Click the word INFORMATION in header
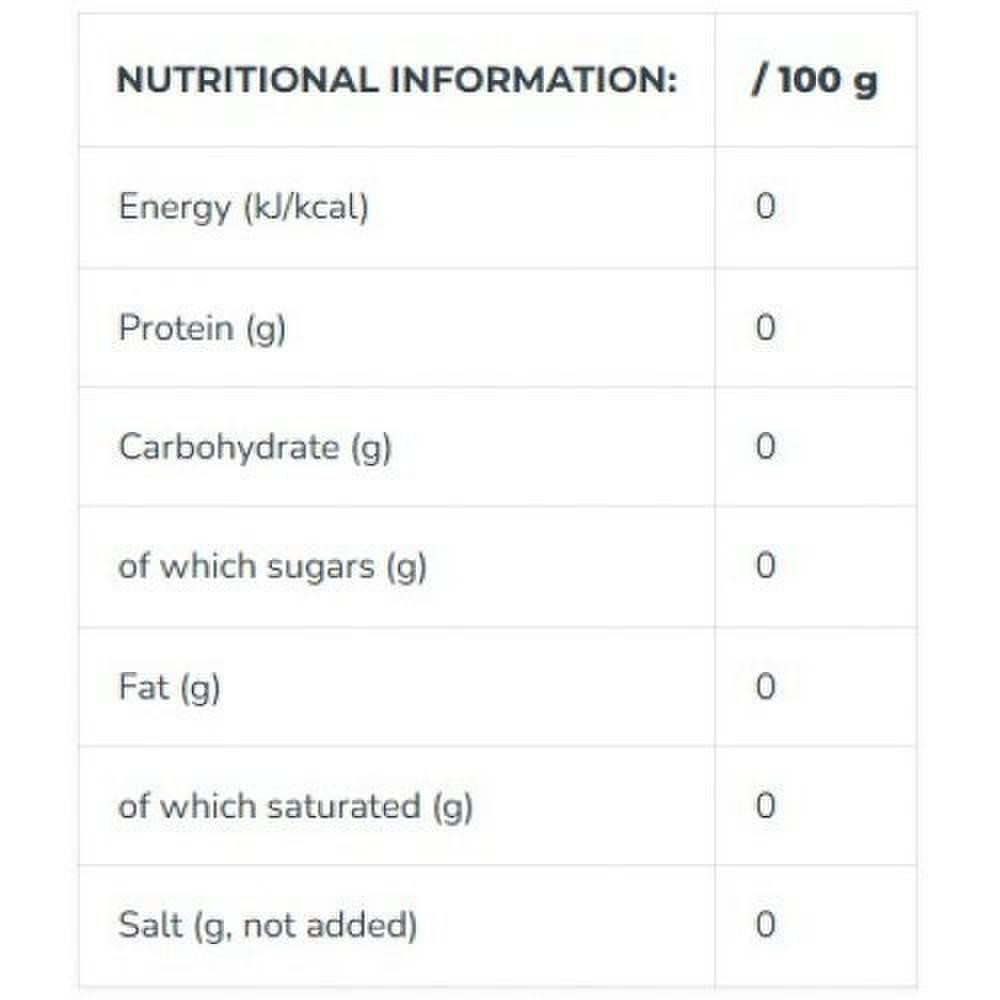Viewport: 1000px width, 1000px height. coord(533,80)
